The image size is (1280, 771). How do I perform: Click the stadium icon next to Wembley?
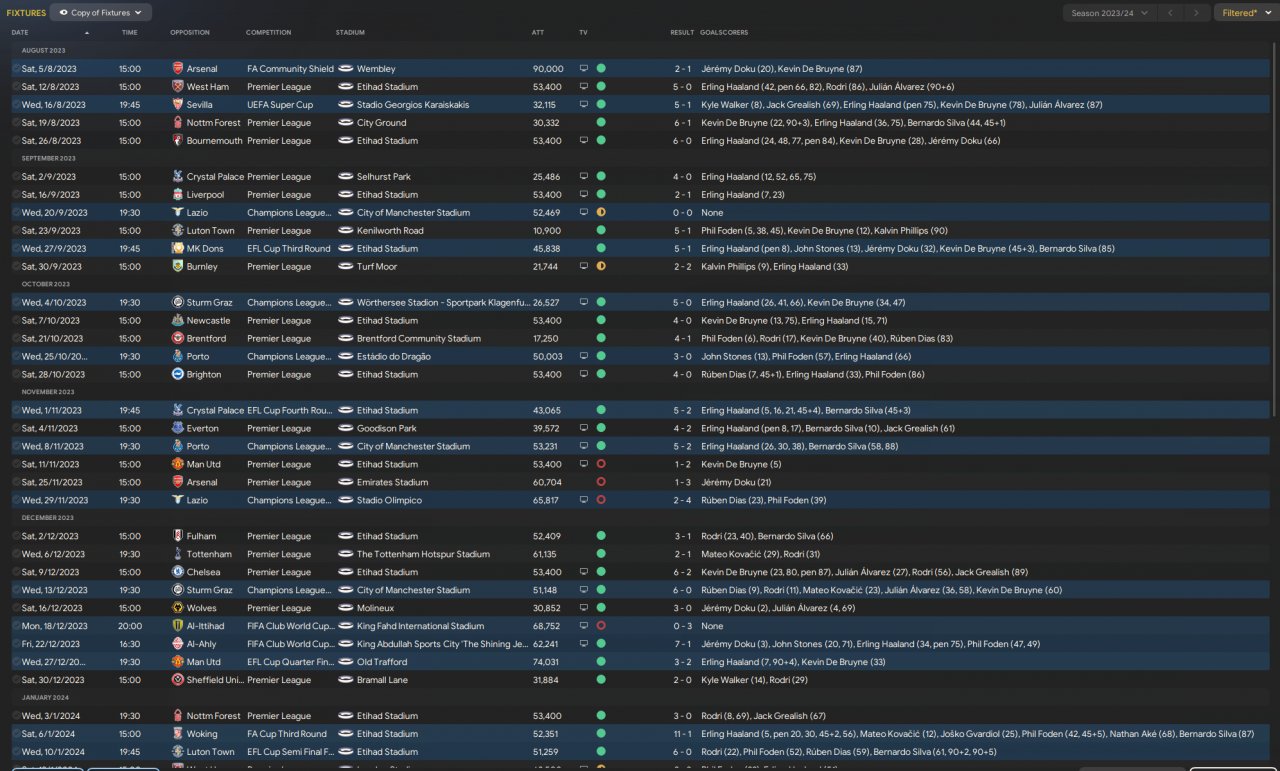[346, 69]
